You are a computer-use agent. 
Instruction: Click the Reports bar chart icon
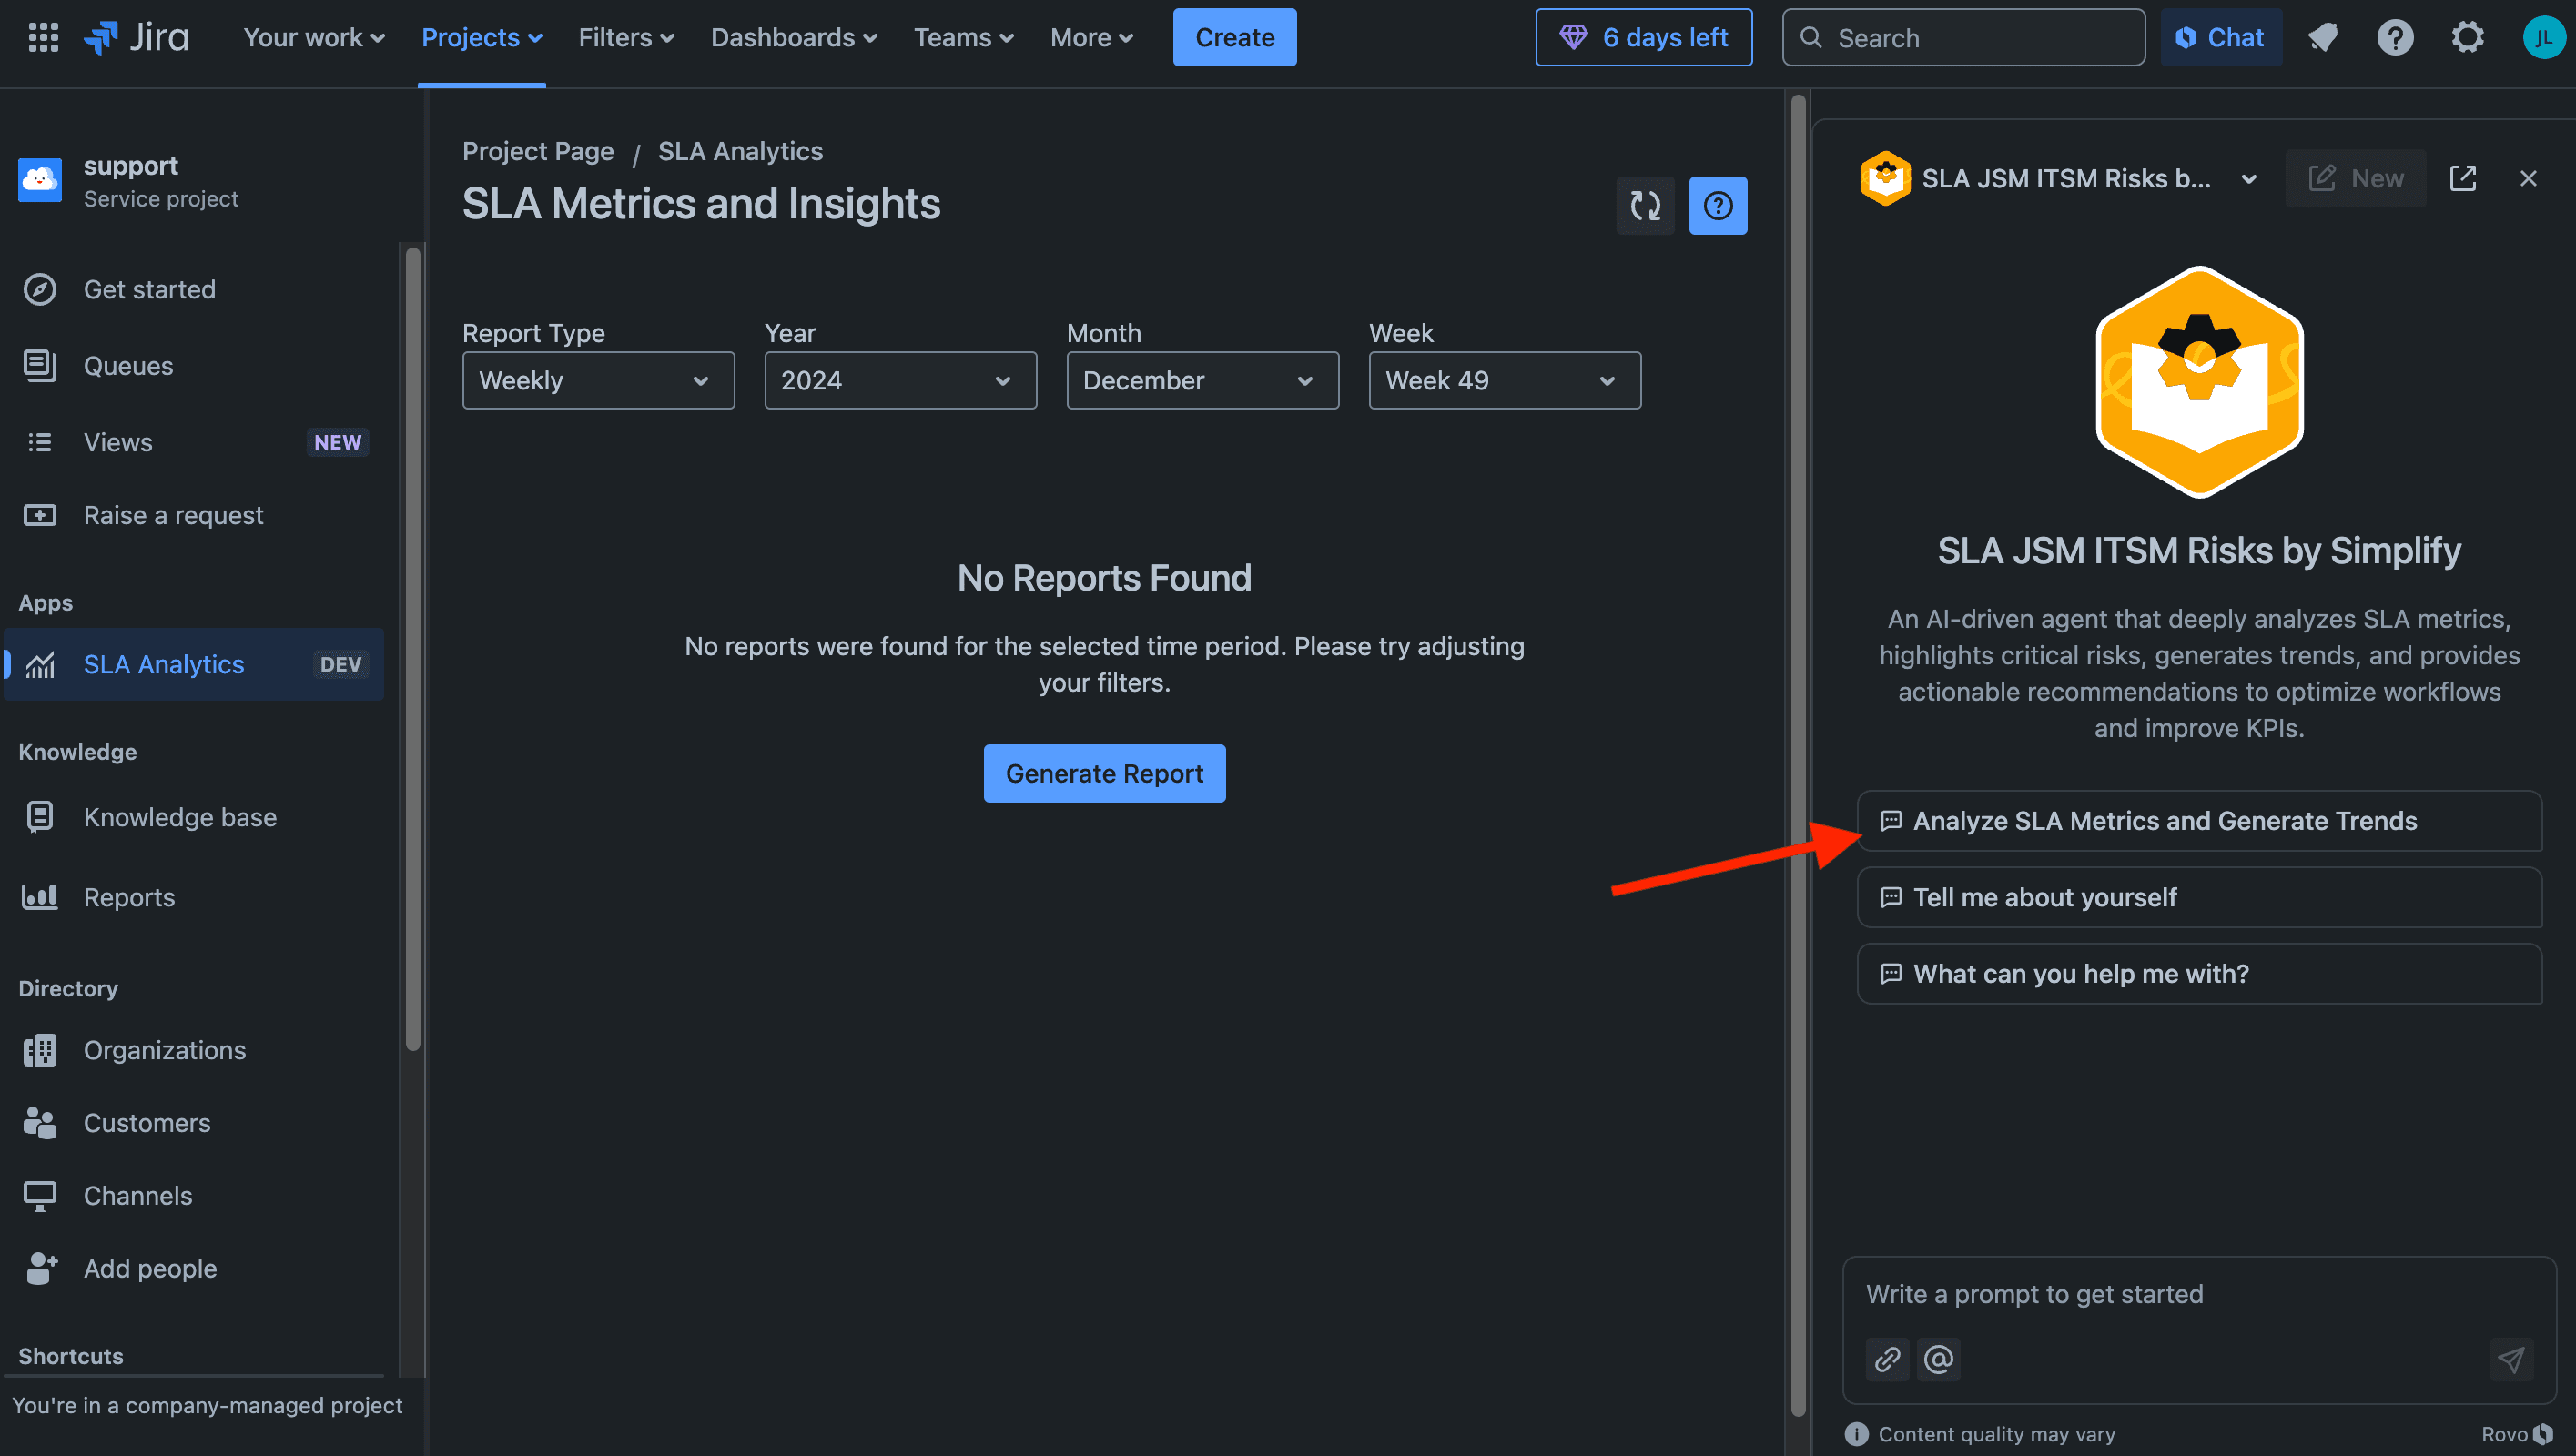(x=40, y=897)
